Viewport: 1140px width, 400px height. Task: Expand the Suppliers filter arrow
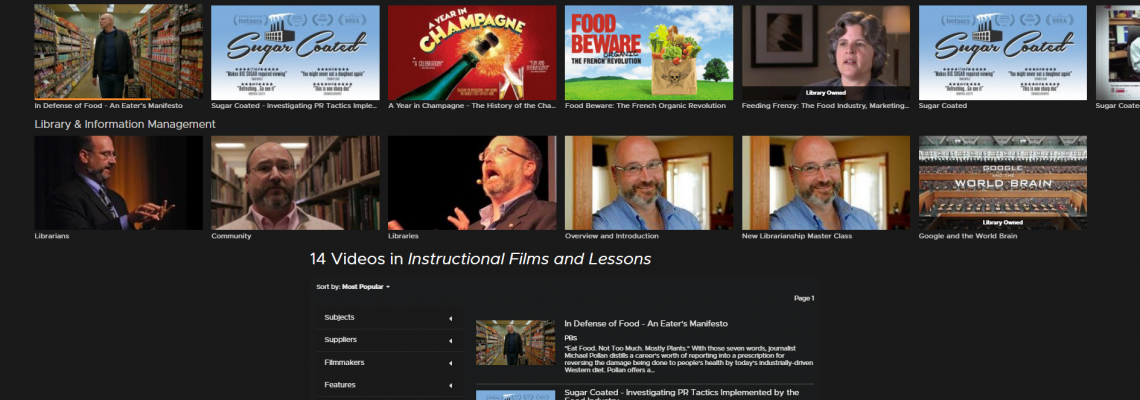point(450,340)
